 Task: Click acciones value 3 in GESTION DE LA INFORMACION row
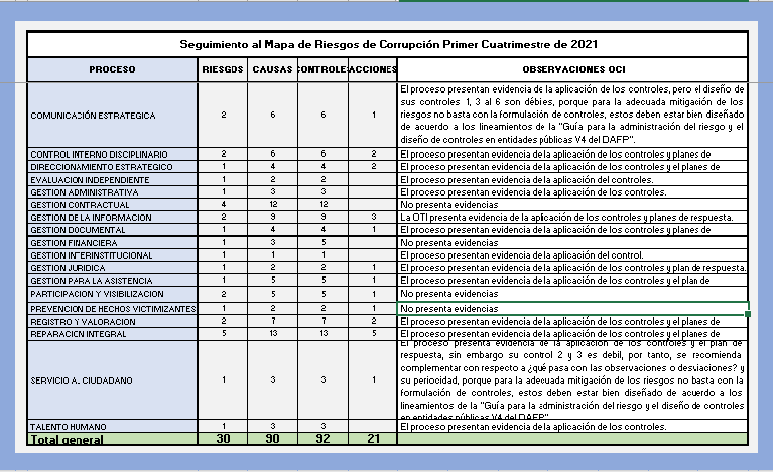click(x=374, y=217)
